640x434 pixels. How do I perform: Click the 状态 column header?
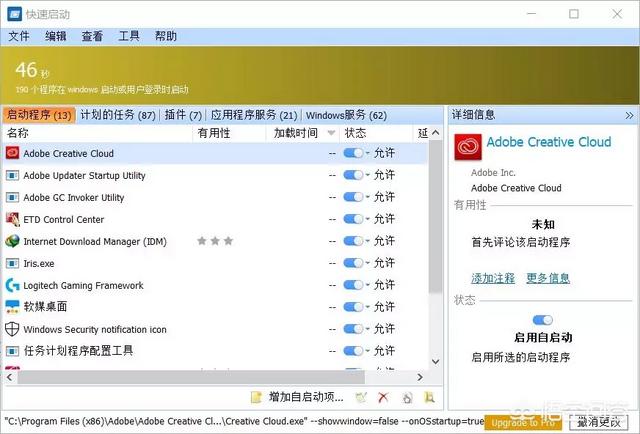[376, 133]
